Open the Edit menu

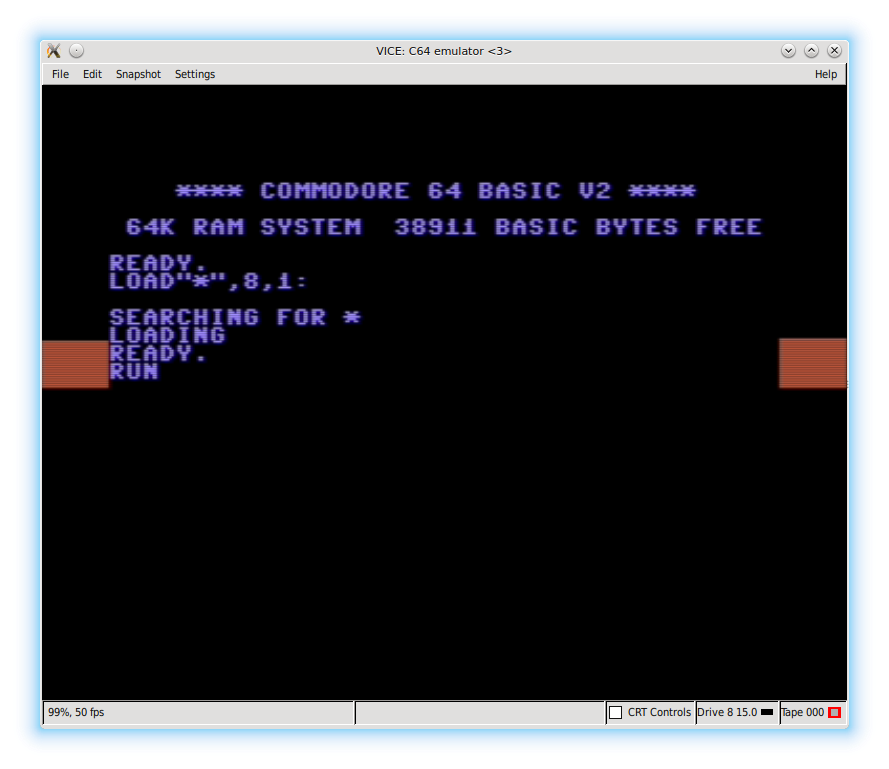[x=92, y=74]
